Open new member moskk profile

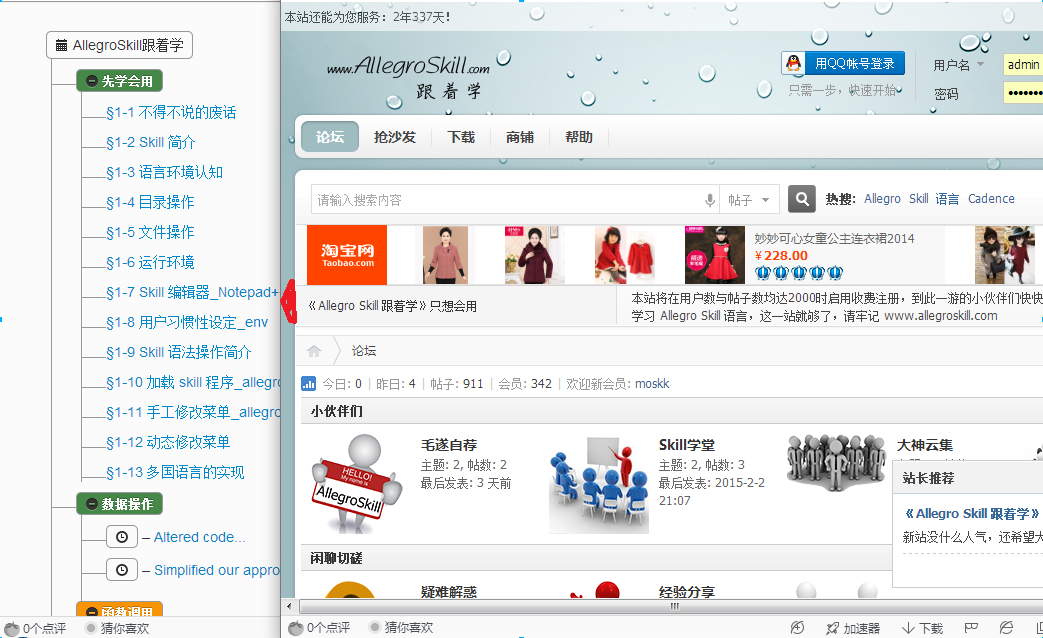(x=652, y=384)
